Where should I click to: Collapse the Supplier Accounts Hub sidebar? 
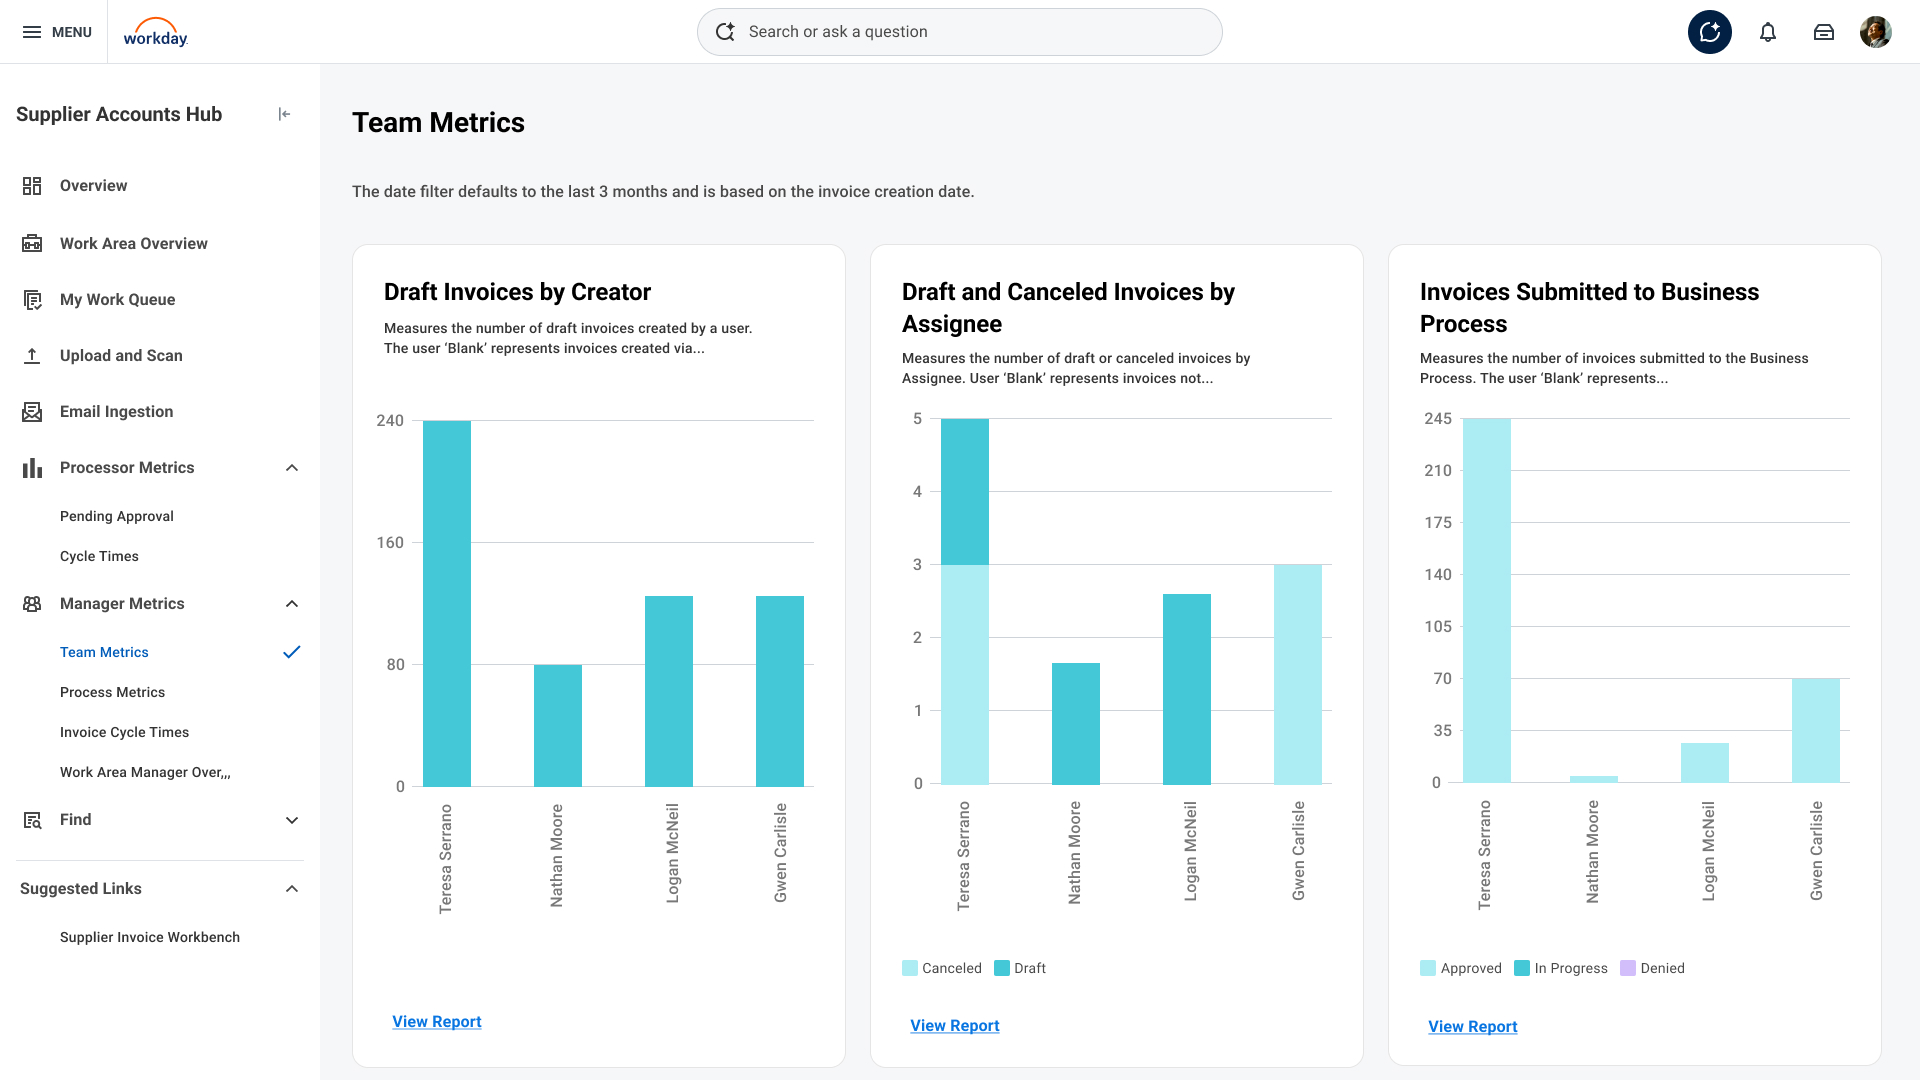point(284,114)
